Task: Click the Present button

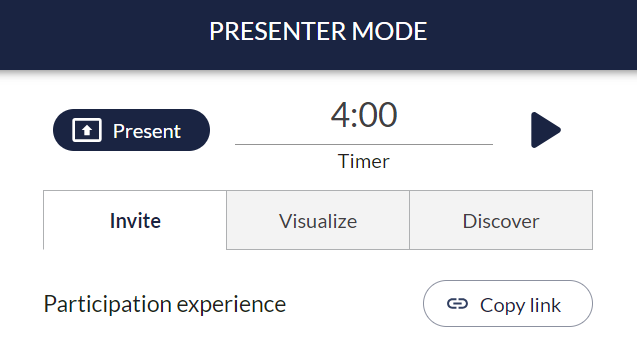Action: pos(131,130)
